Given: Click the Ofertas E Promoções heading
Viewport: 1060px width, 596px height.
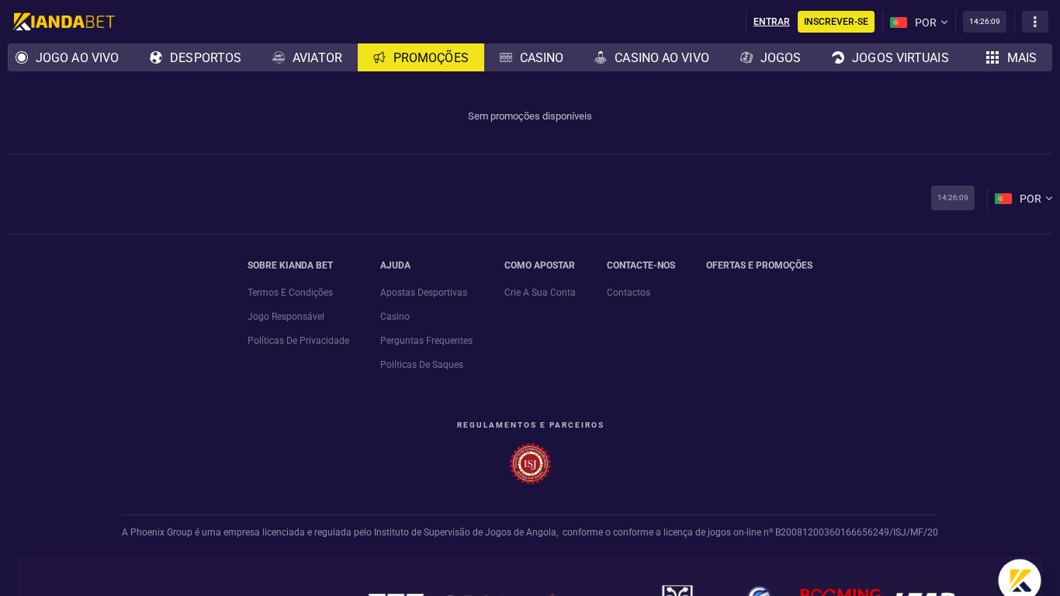Looking at the screenshot, I should point(759,266).
